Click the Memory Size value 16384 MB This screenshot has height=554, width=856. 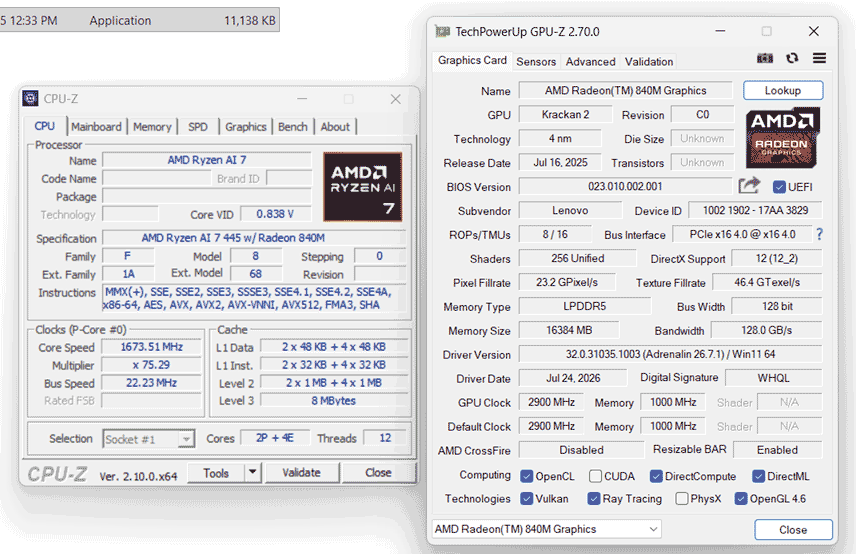click(569, 330)
